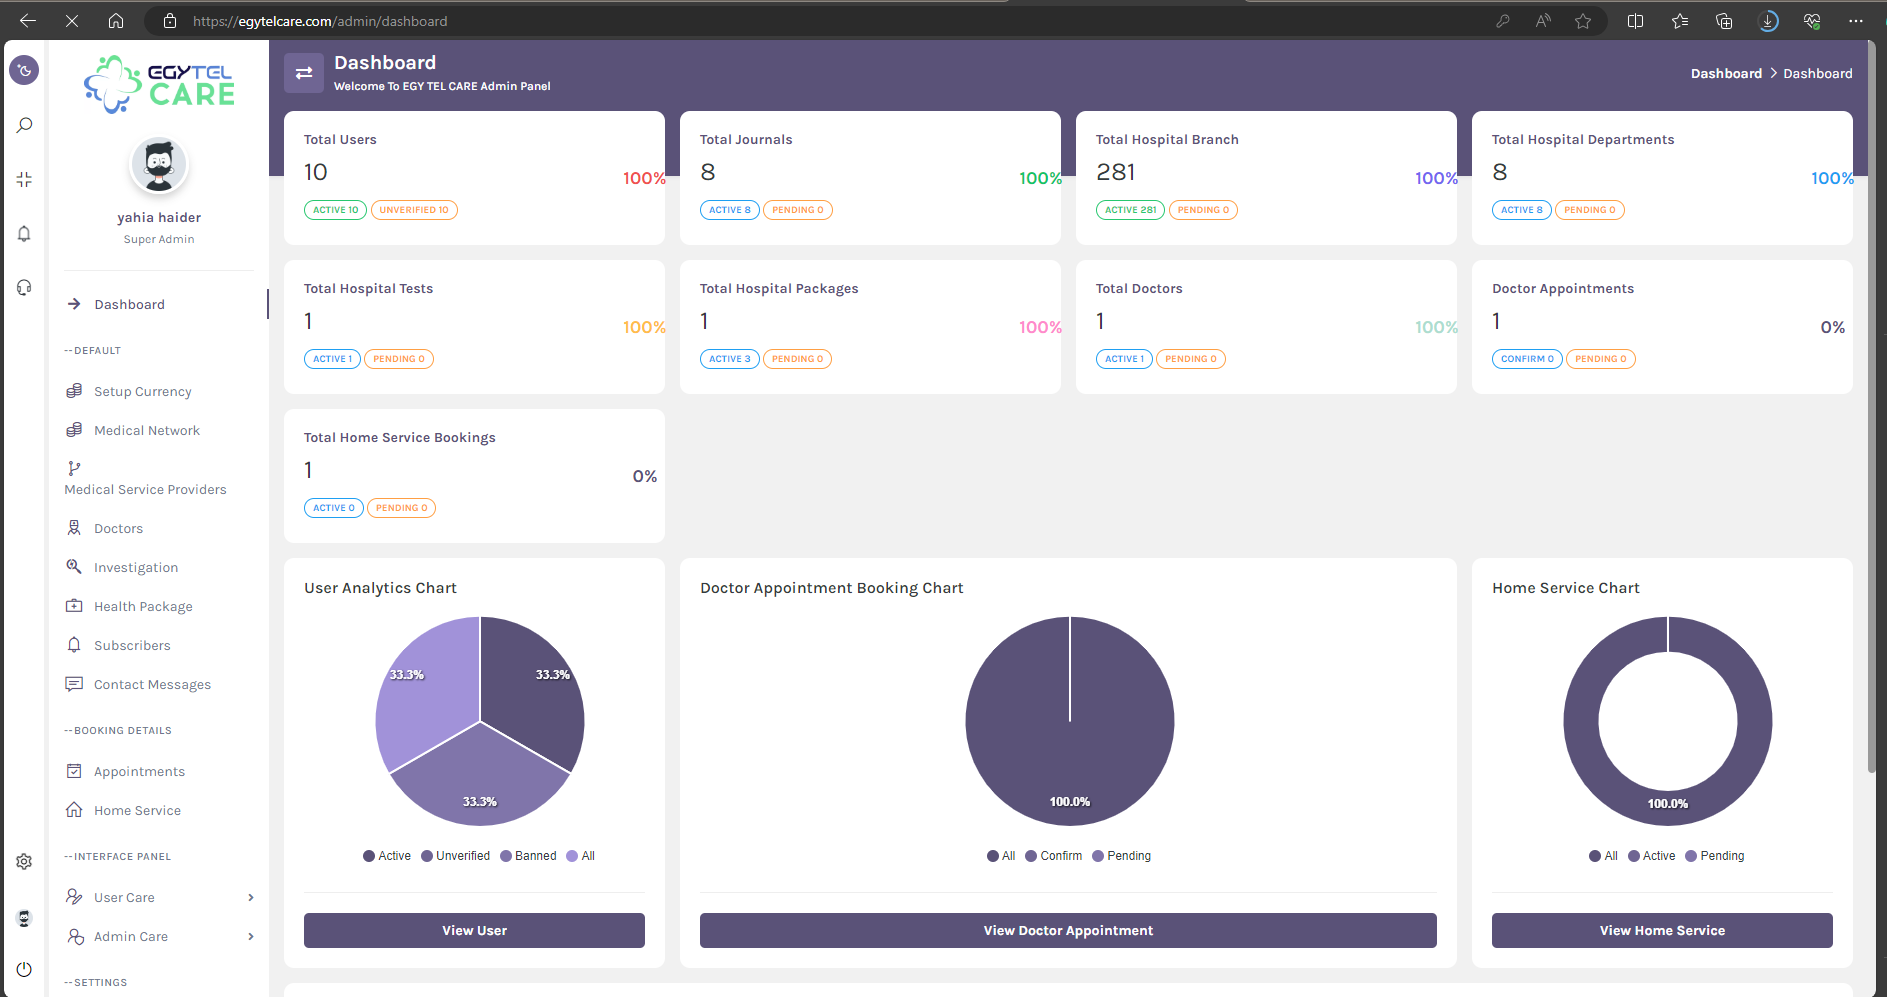The width and height of the screenshot is (1887, 997).
Task: Stop loading with the browser X button
Action: (x=72, y=20)
